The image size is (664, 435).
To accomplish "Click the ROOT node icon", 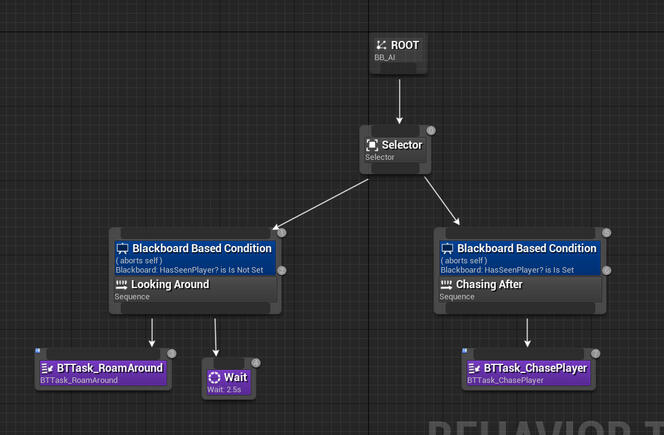I will (x=381, y=45).
